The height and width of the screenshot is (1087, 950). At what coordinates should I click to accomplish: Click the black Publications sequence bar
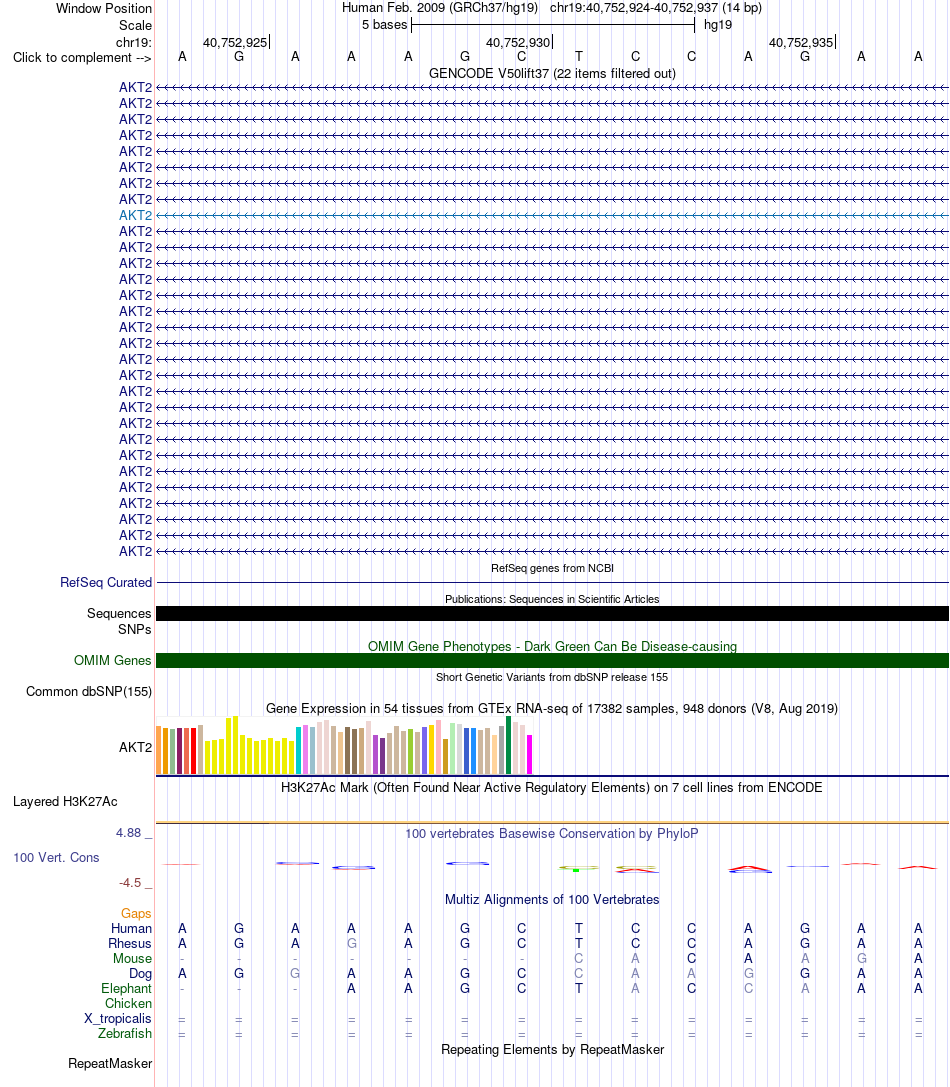(x=552, y=614)
